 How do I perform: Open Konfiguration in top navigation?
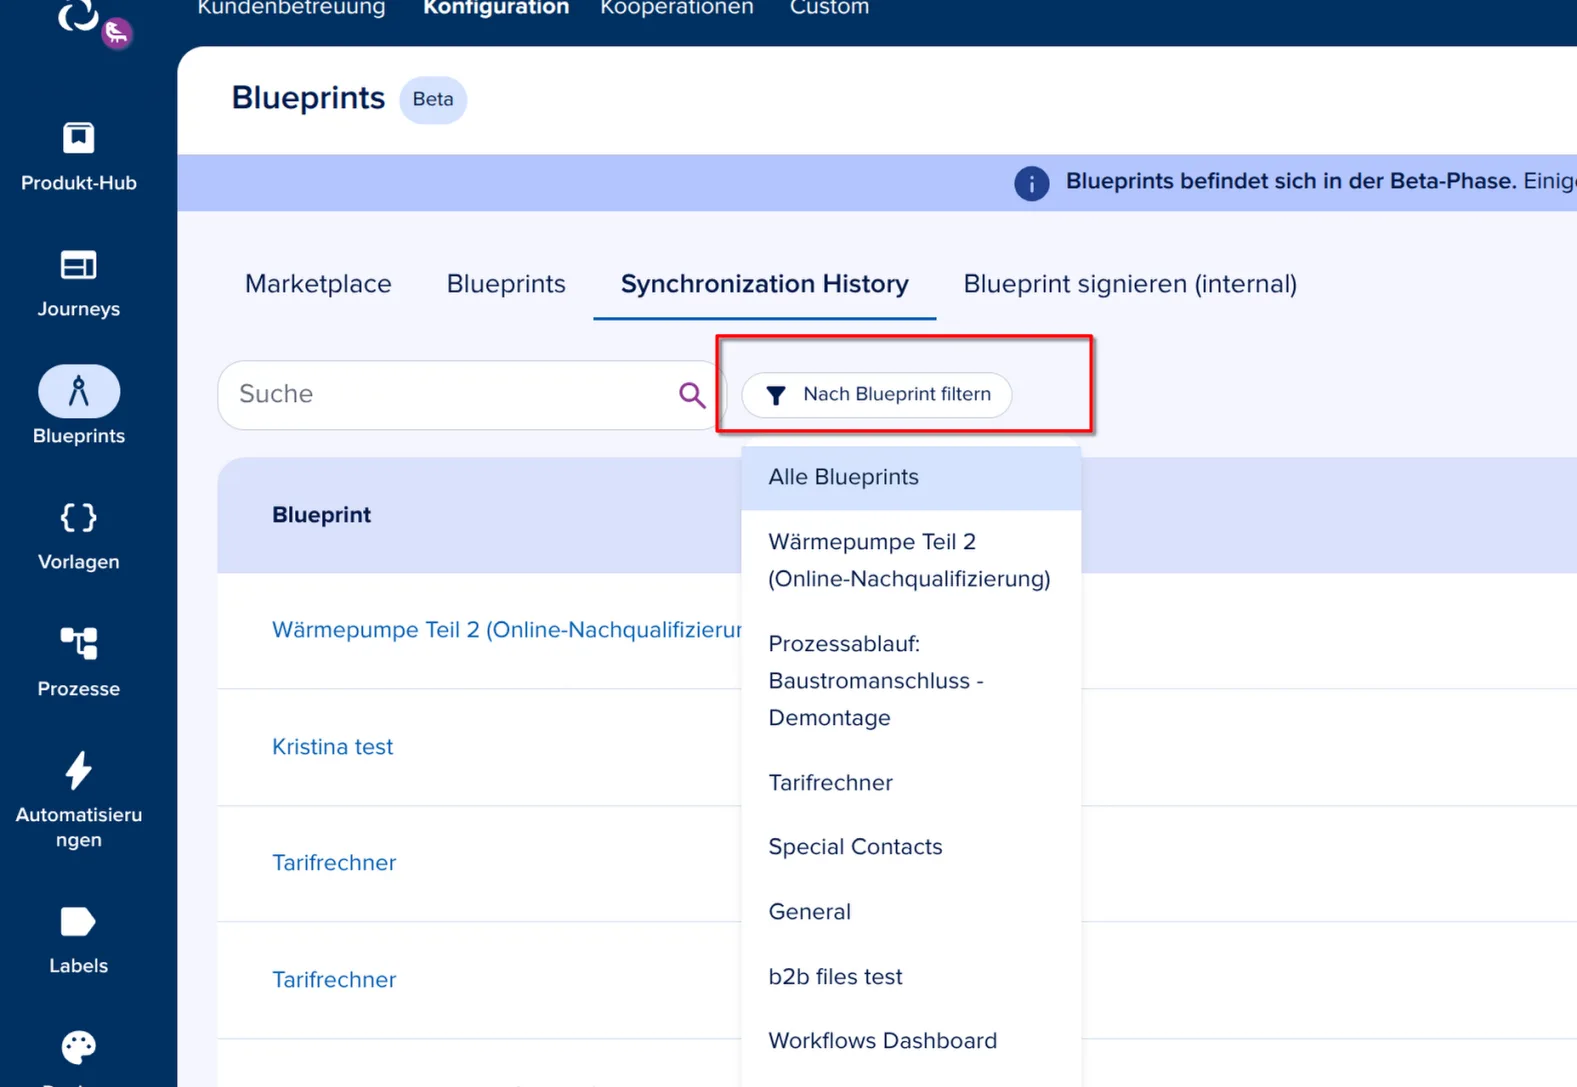[x=496, y=8]
